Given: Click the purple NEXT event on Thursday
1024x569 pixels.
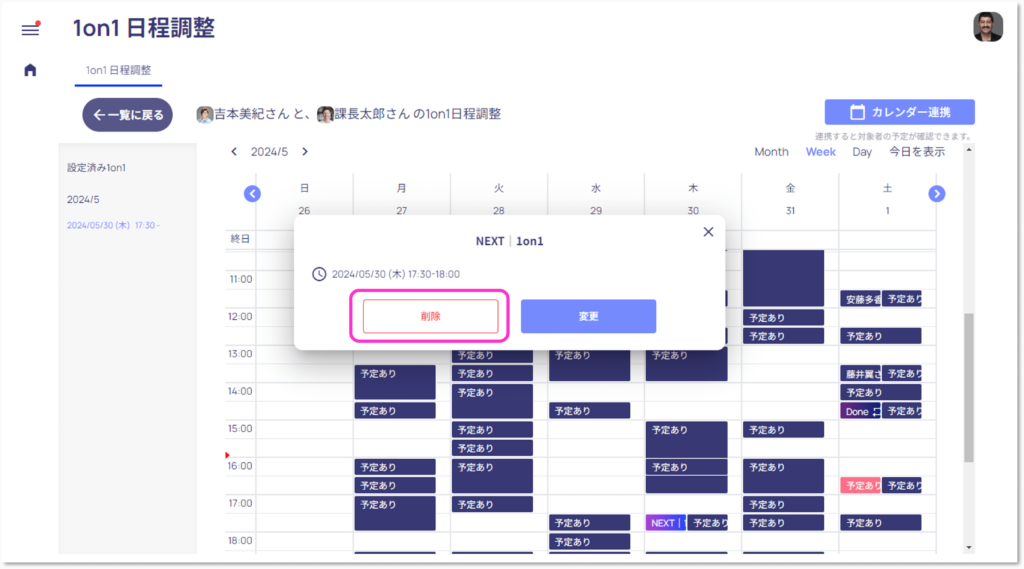Looking at the screenshot, I should coord(665,523).
